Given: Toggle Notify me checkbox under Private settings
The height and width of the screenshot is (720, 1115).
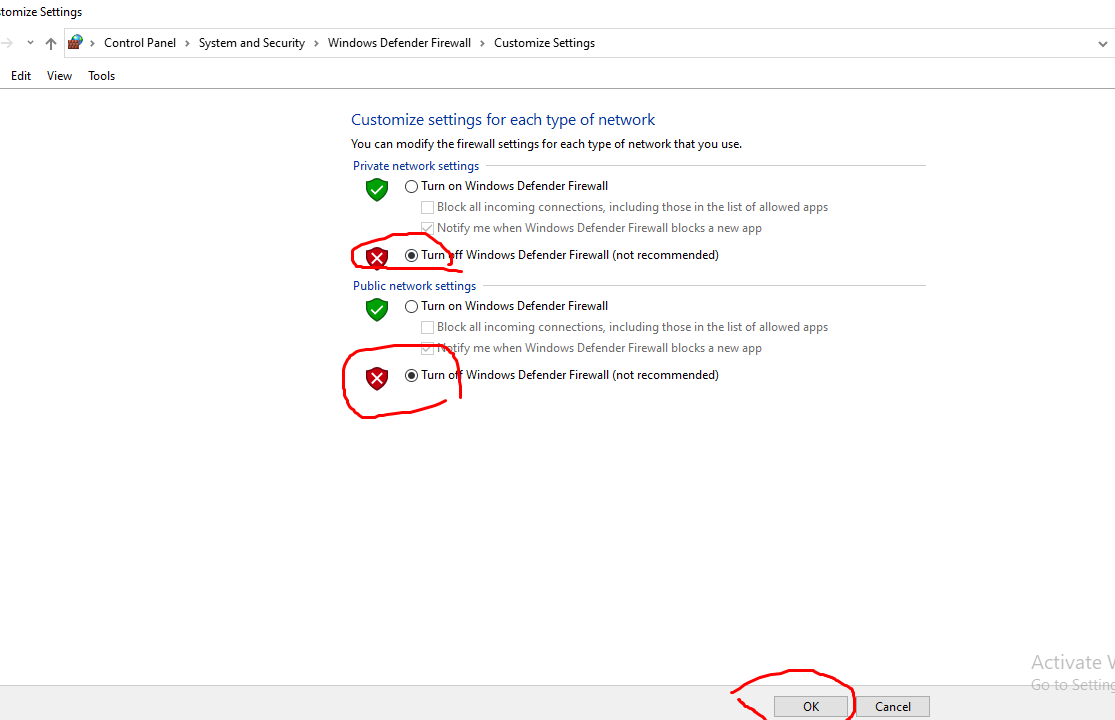Looking at the screenshot, I should pyautogui.click(x=427, y=228).
